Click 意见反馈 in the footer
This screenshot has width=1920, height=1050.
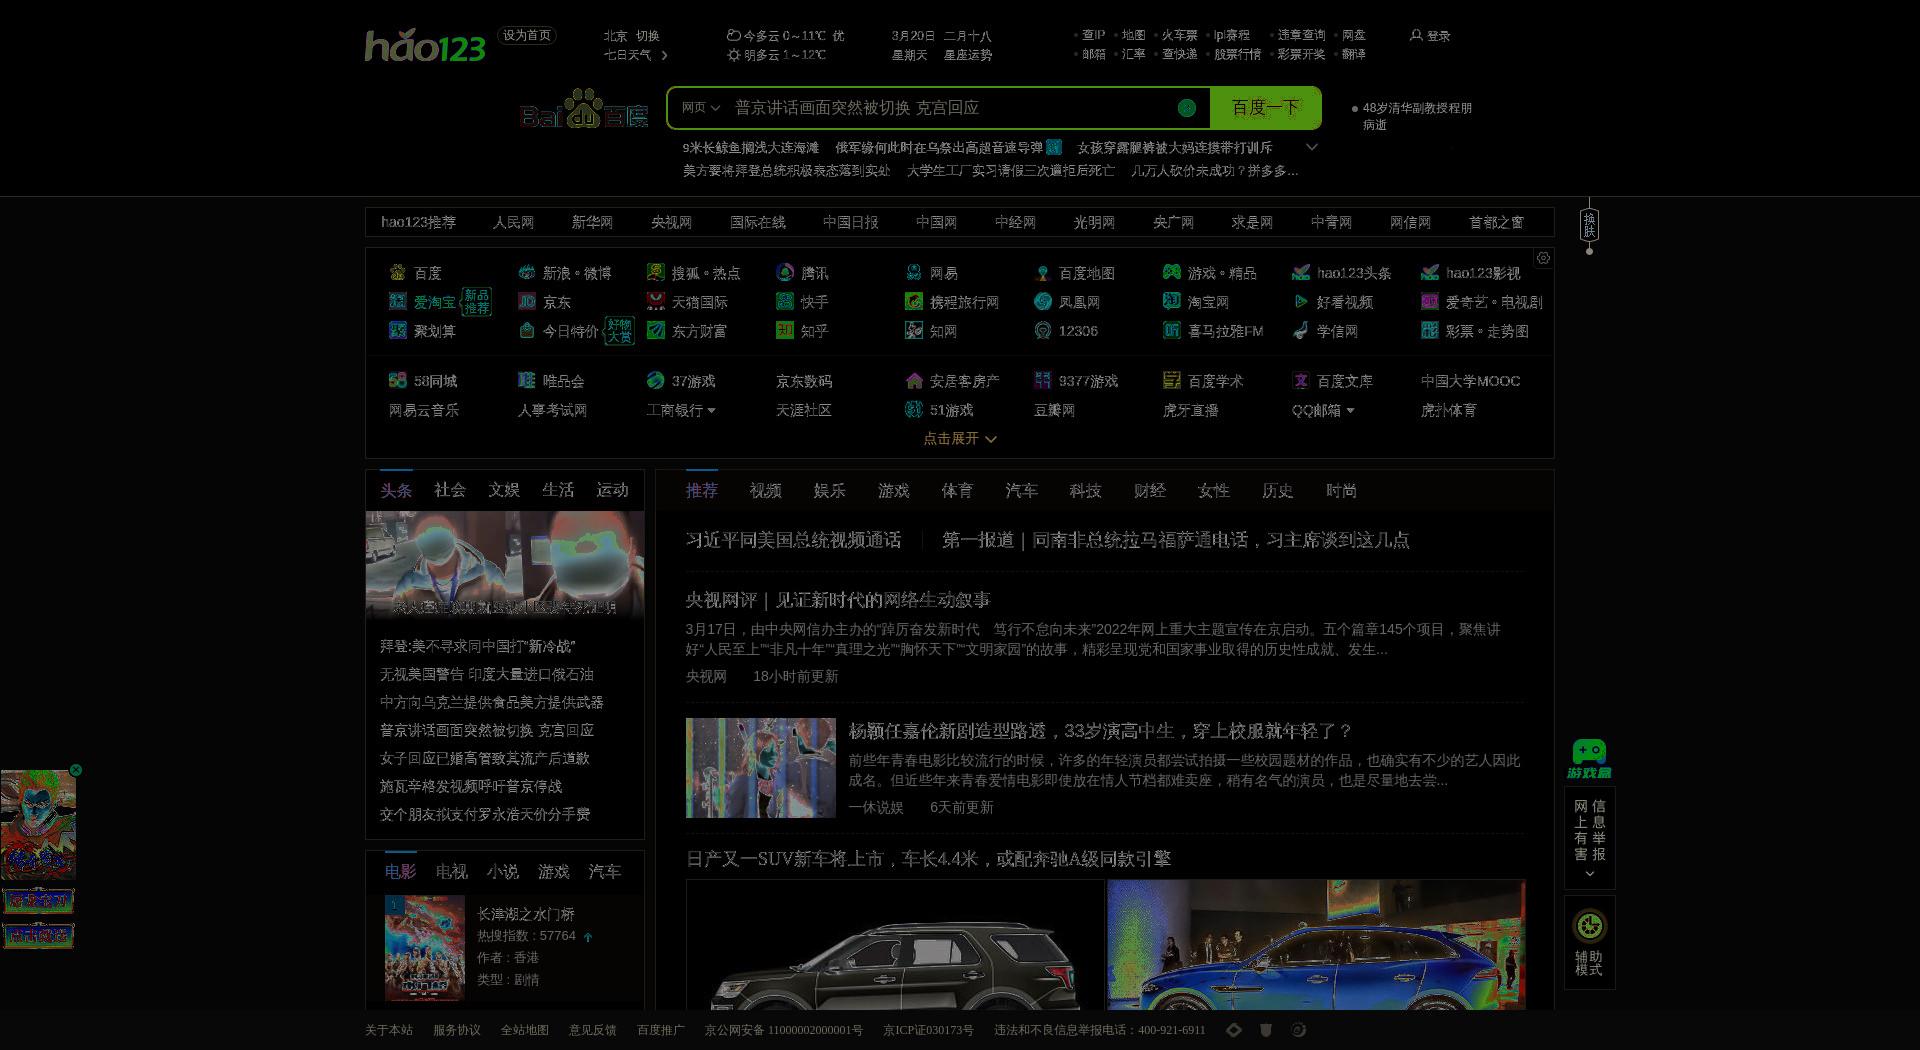pyautogui.click(x=593, y=1030)
